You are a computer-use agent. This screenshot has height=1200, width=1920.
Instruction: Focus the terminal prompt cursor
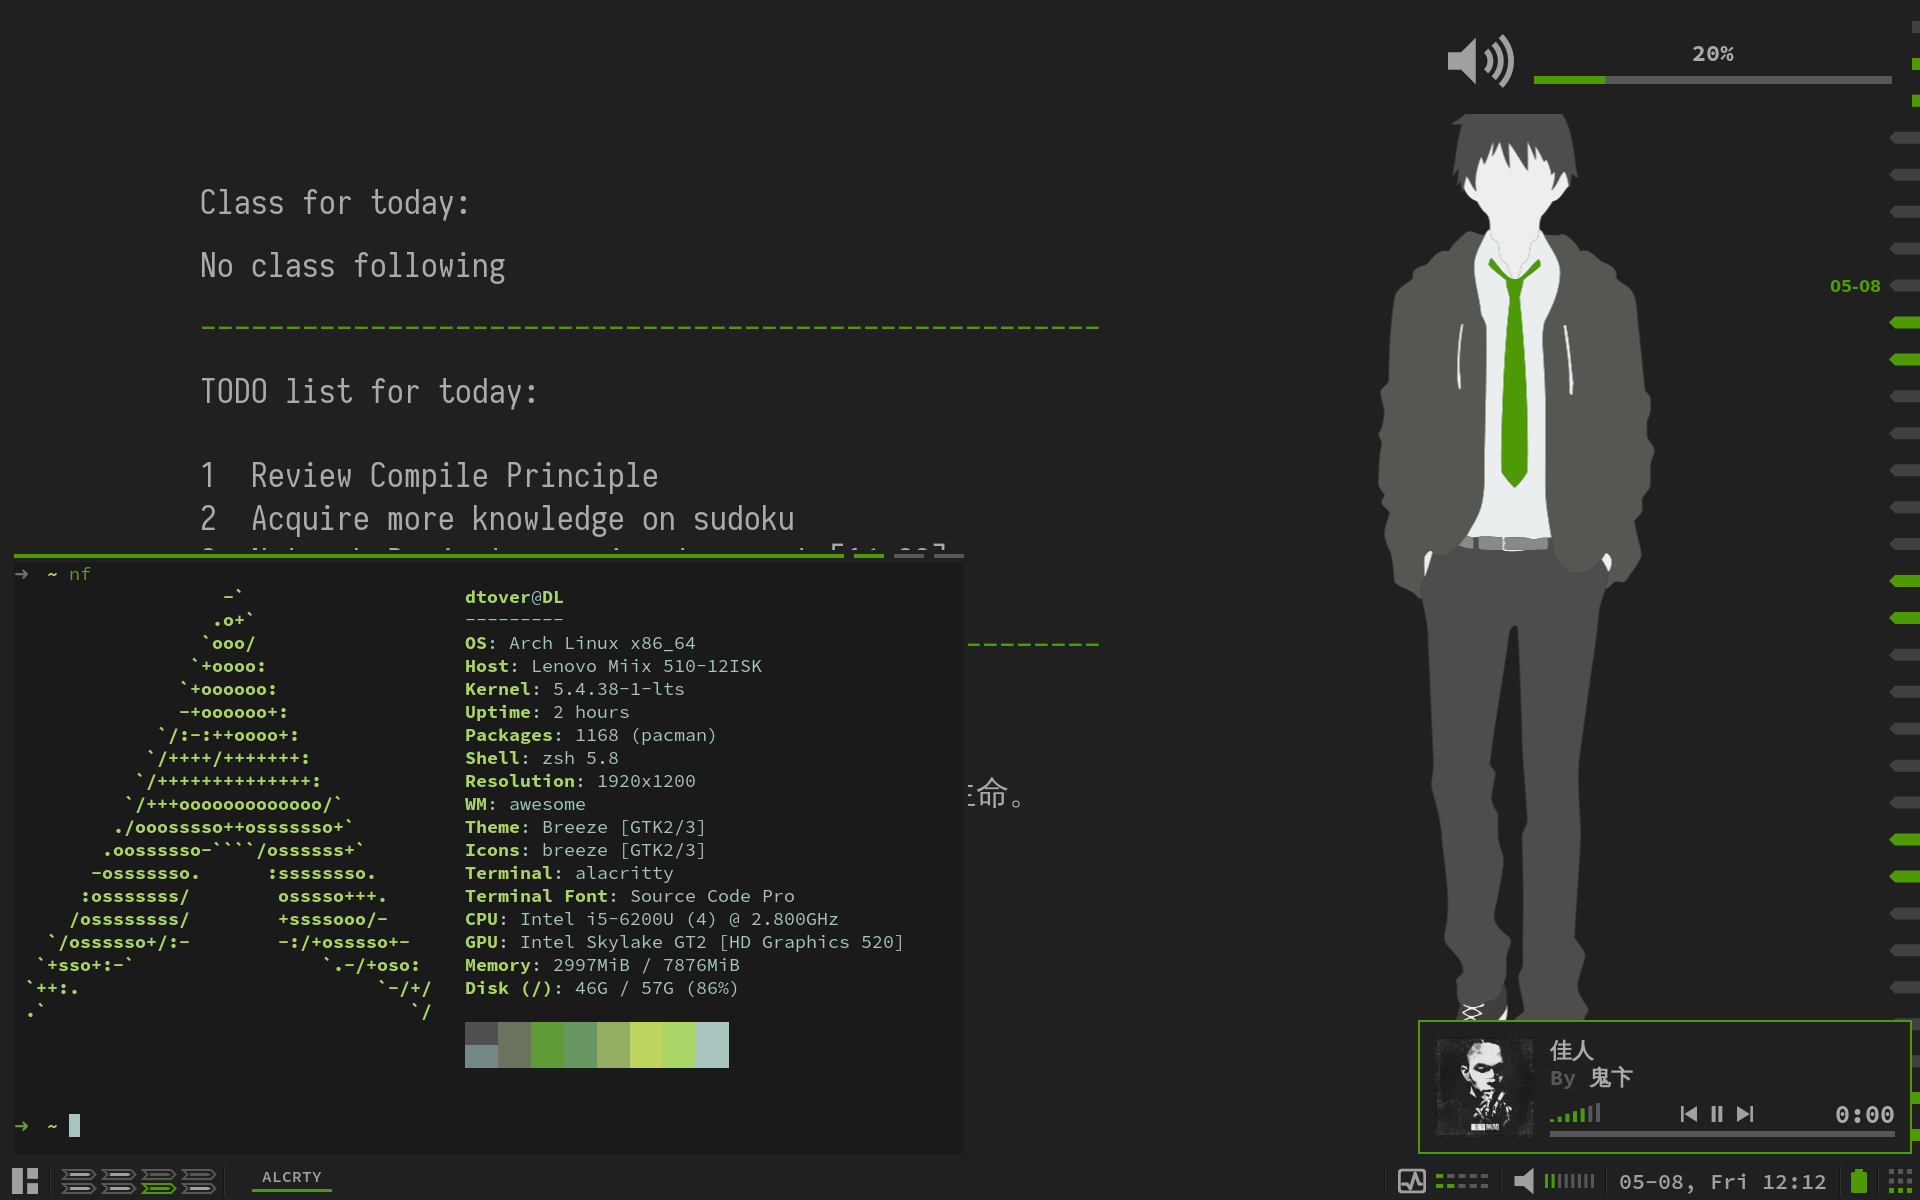point(74,1126)
